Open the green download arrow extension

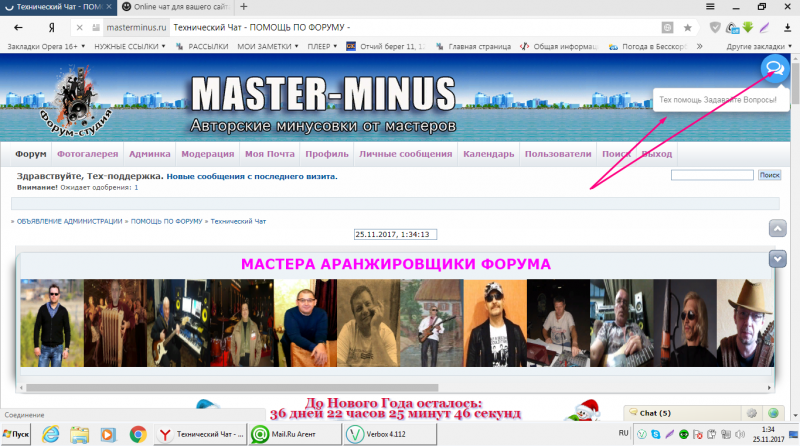[748, 28]
